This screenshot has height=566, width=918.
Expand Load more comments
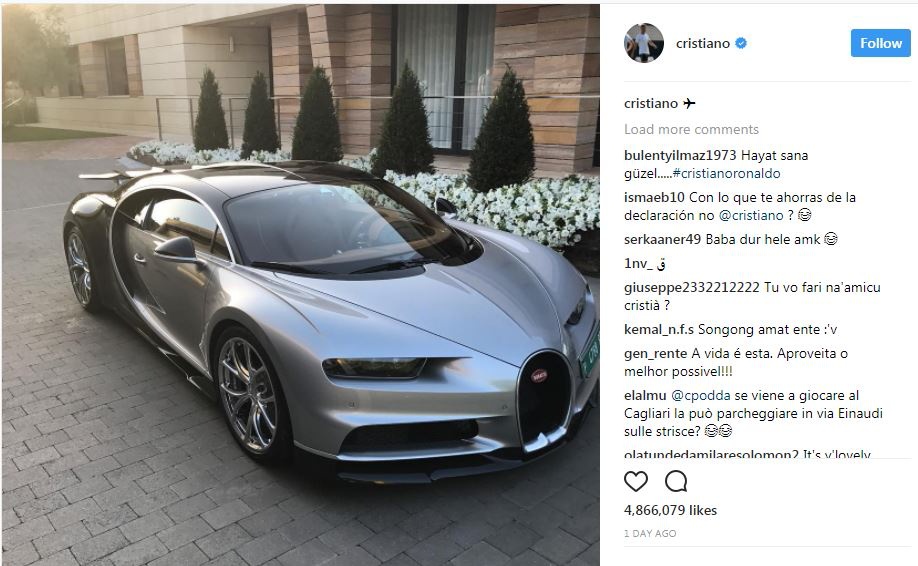point(691,129)
